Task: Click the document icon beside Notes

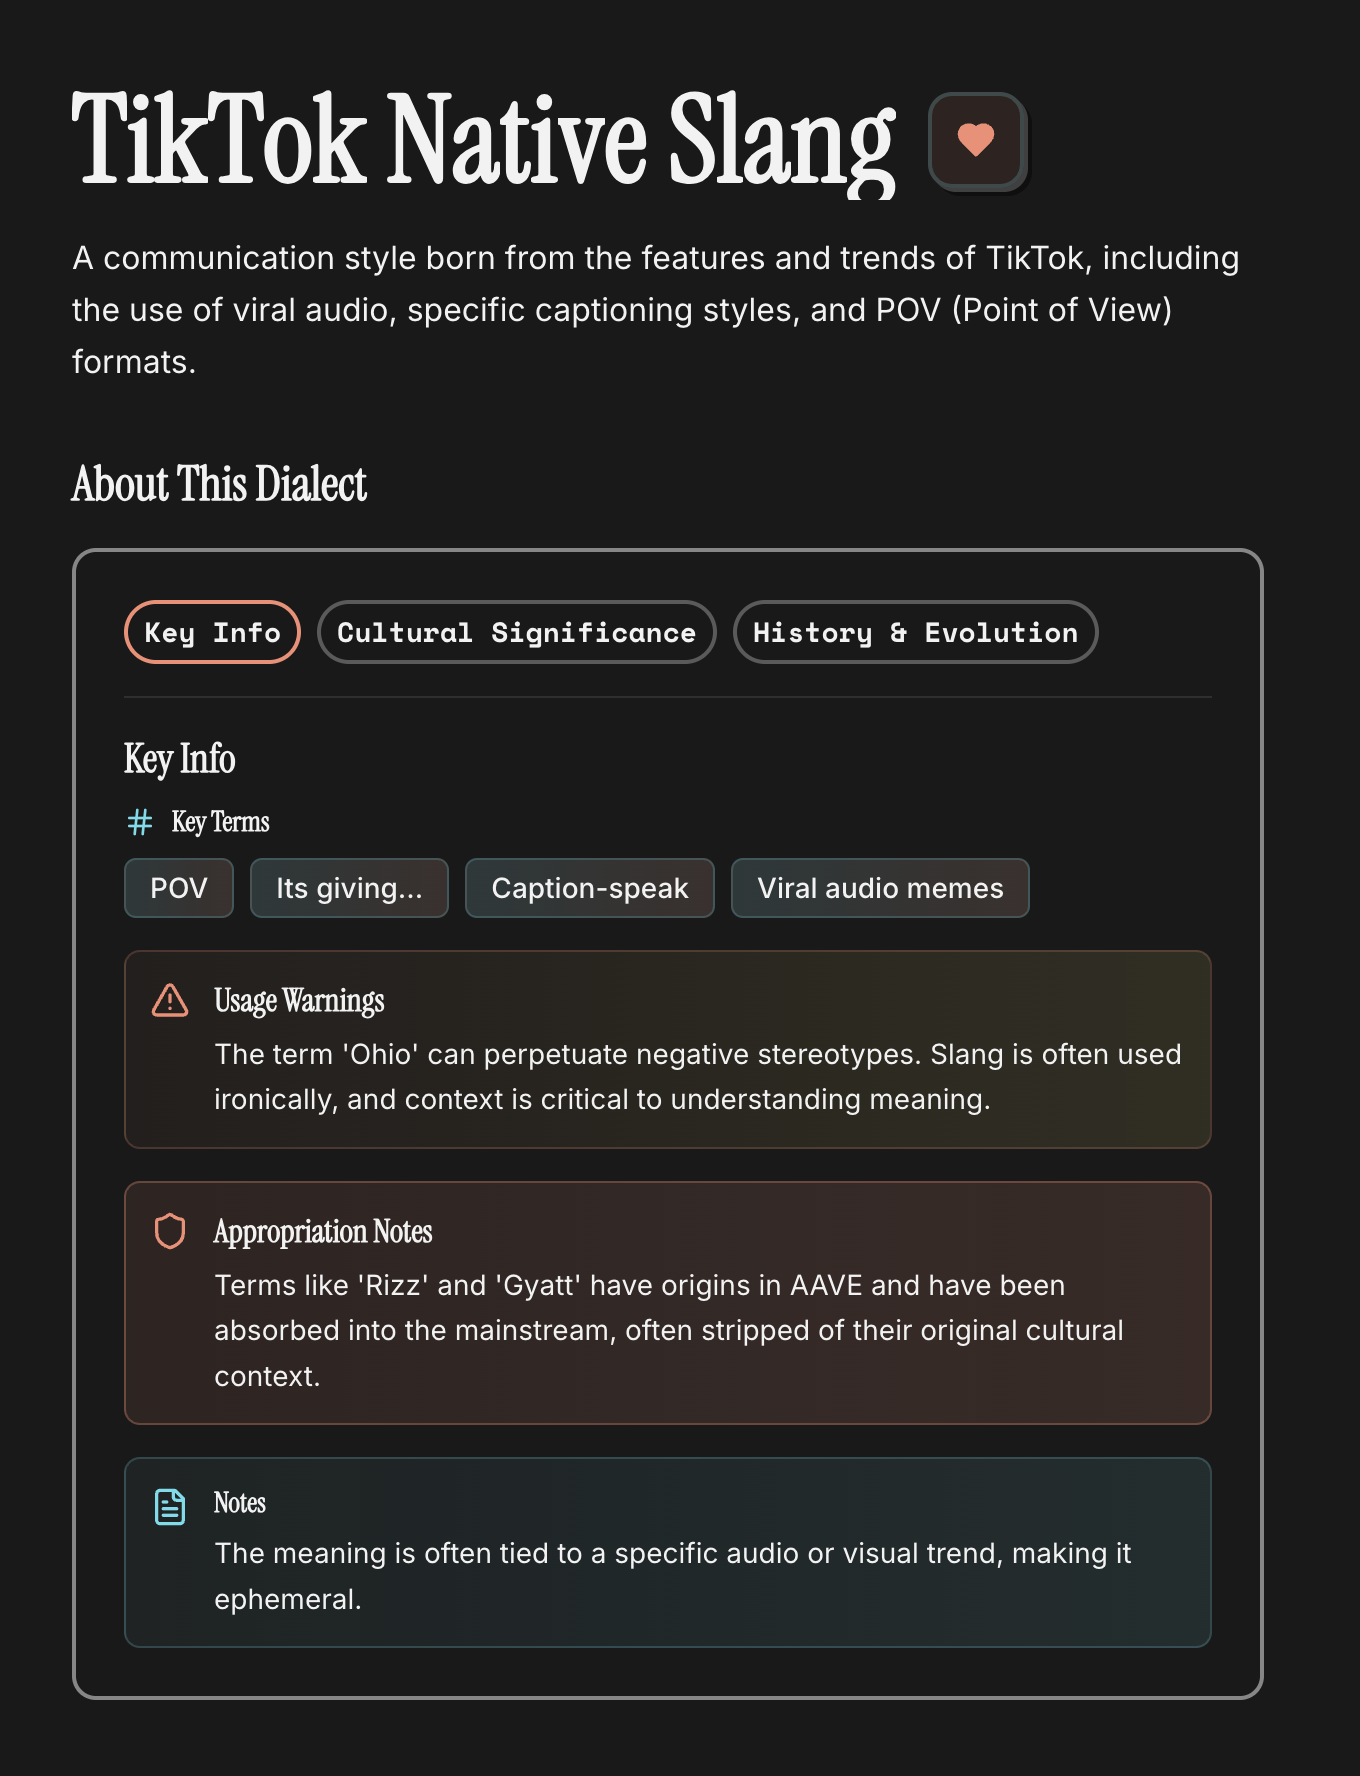Action: (x=170, y=1506)
